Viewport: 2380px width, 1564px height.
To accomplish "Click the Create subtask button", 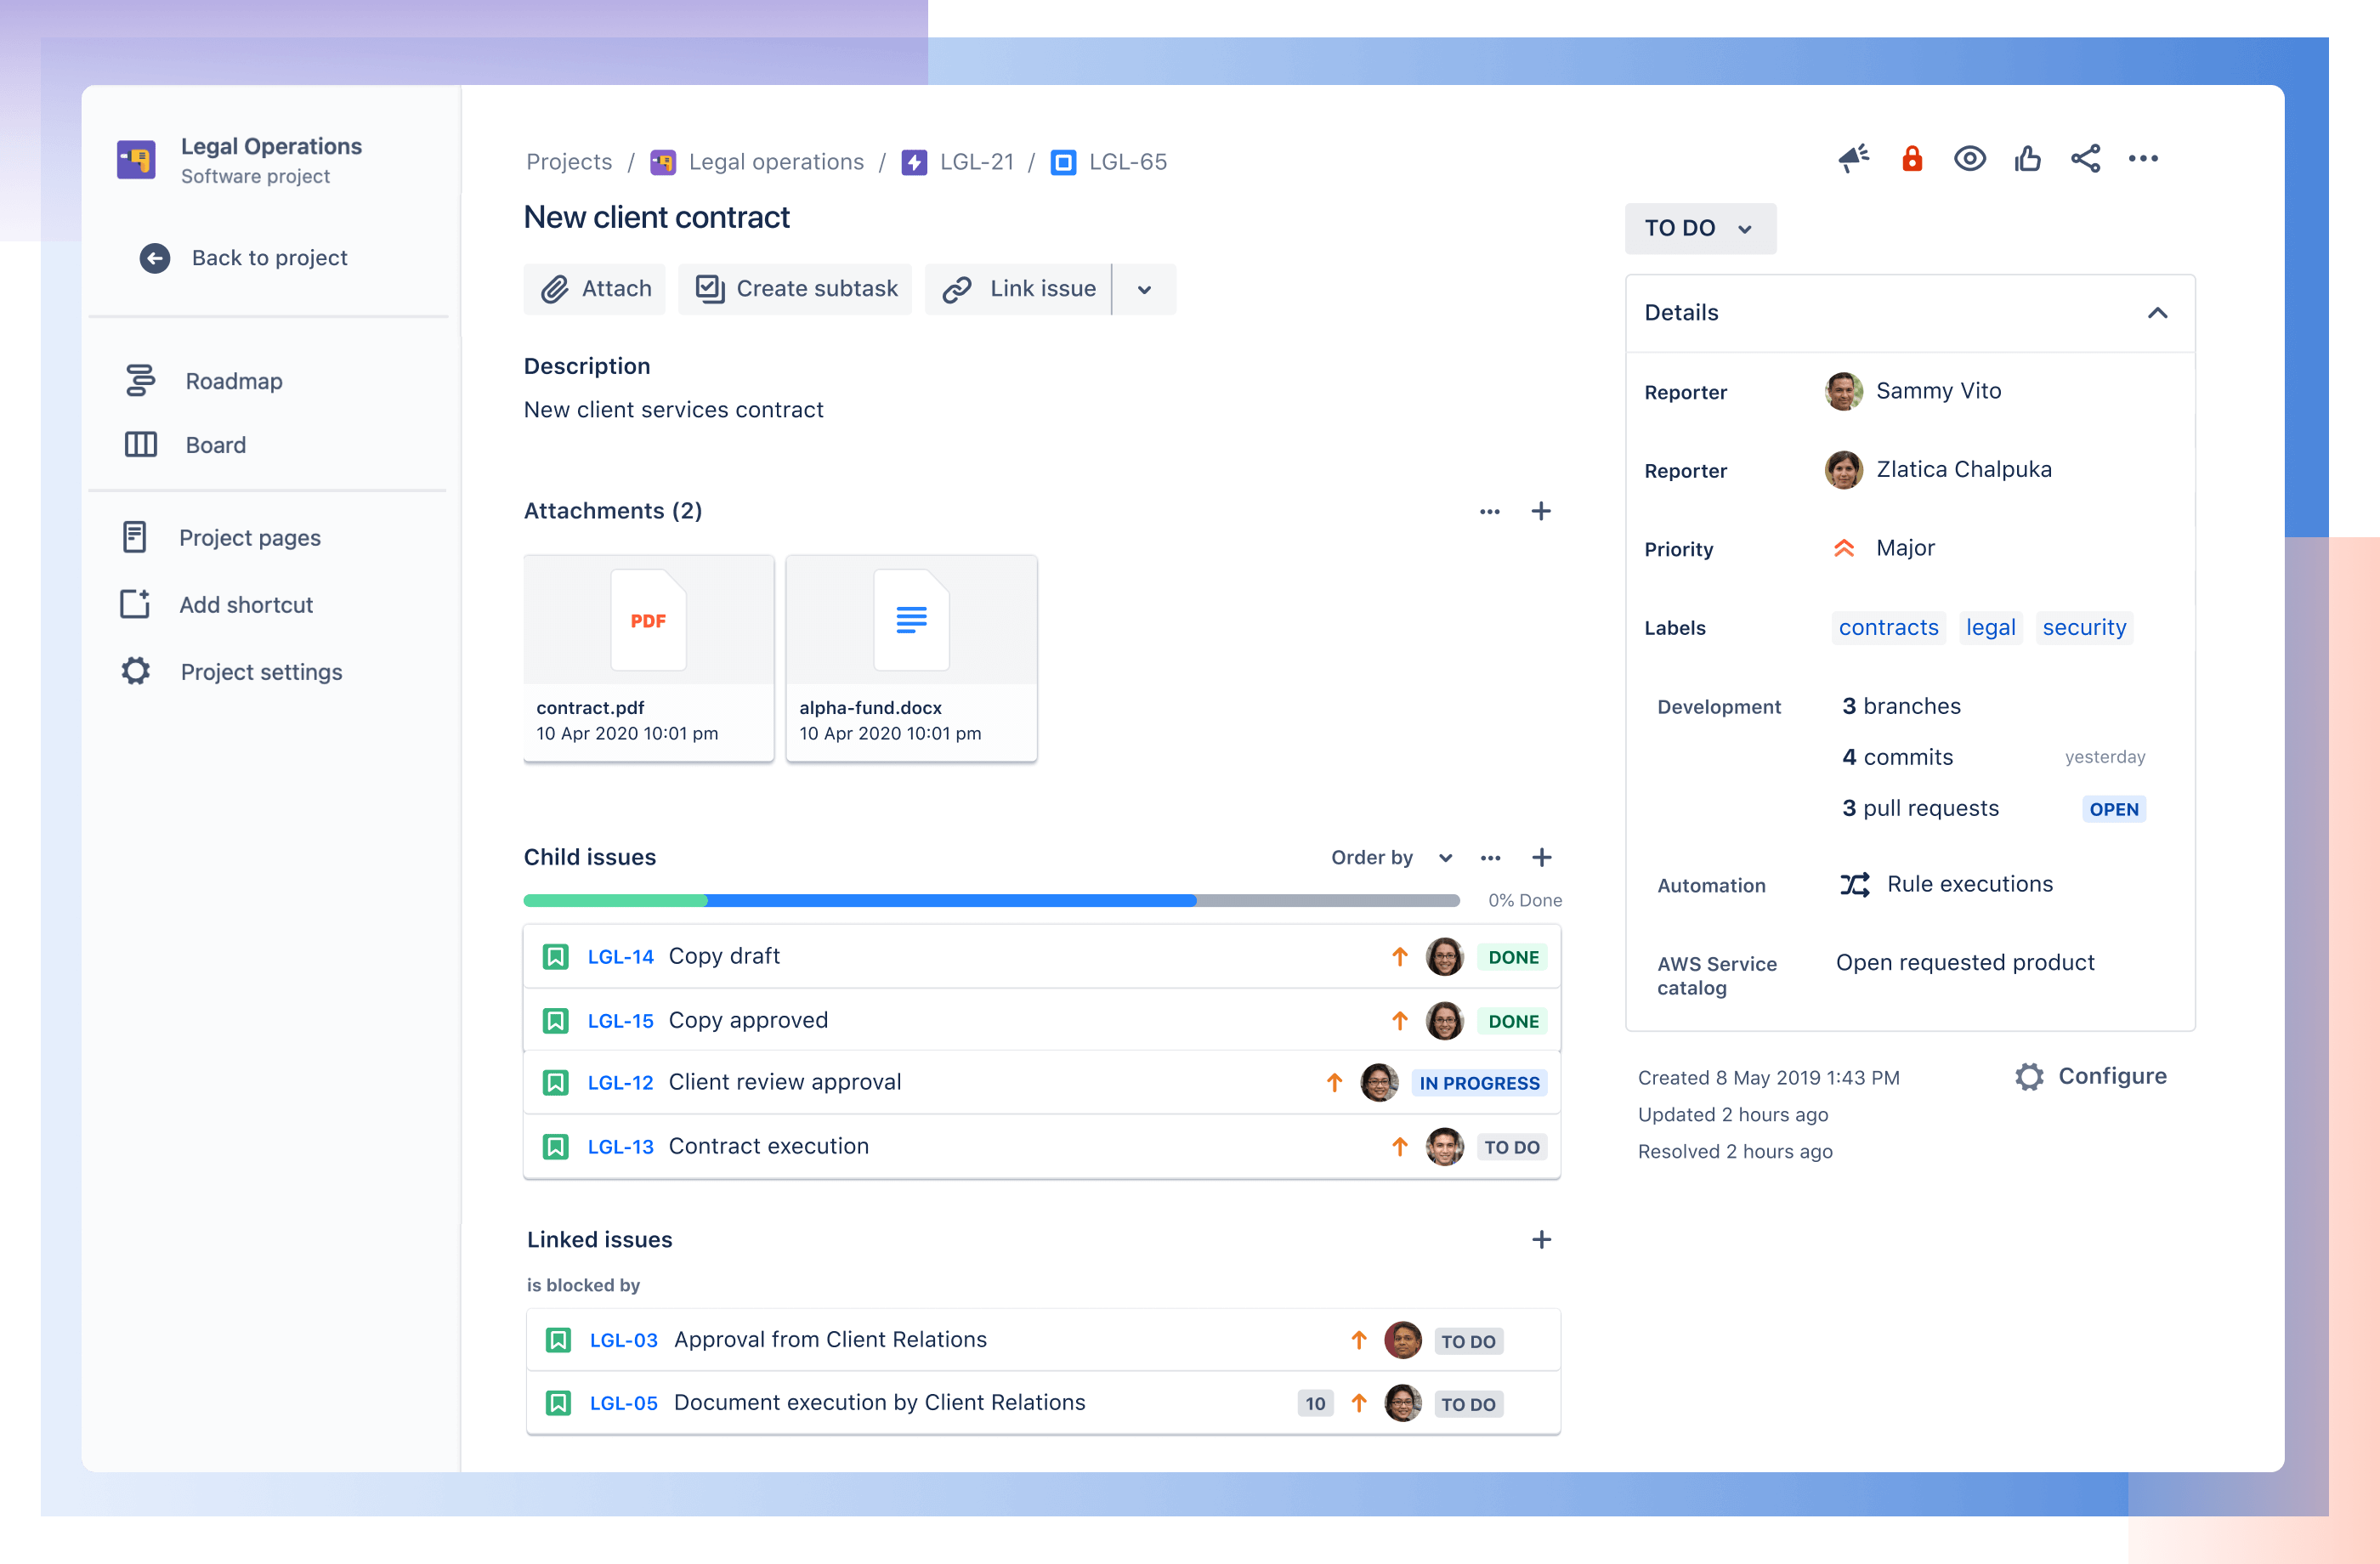I will (x=797, y=288).
